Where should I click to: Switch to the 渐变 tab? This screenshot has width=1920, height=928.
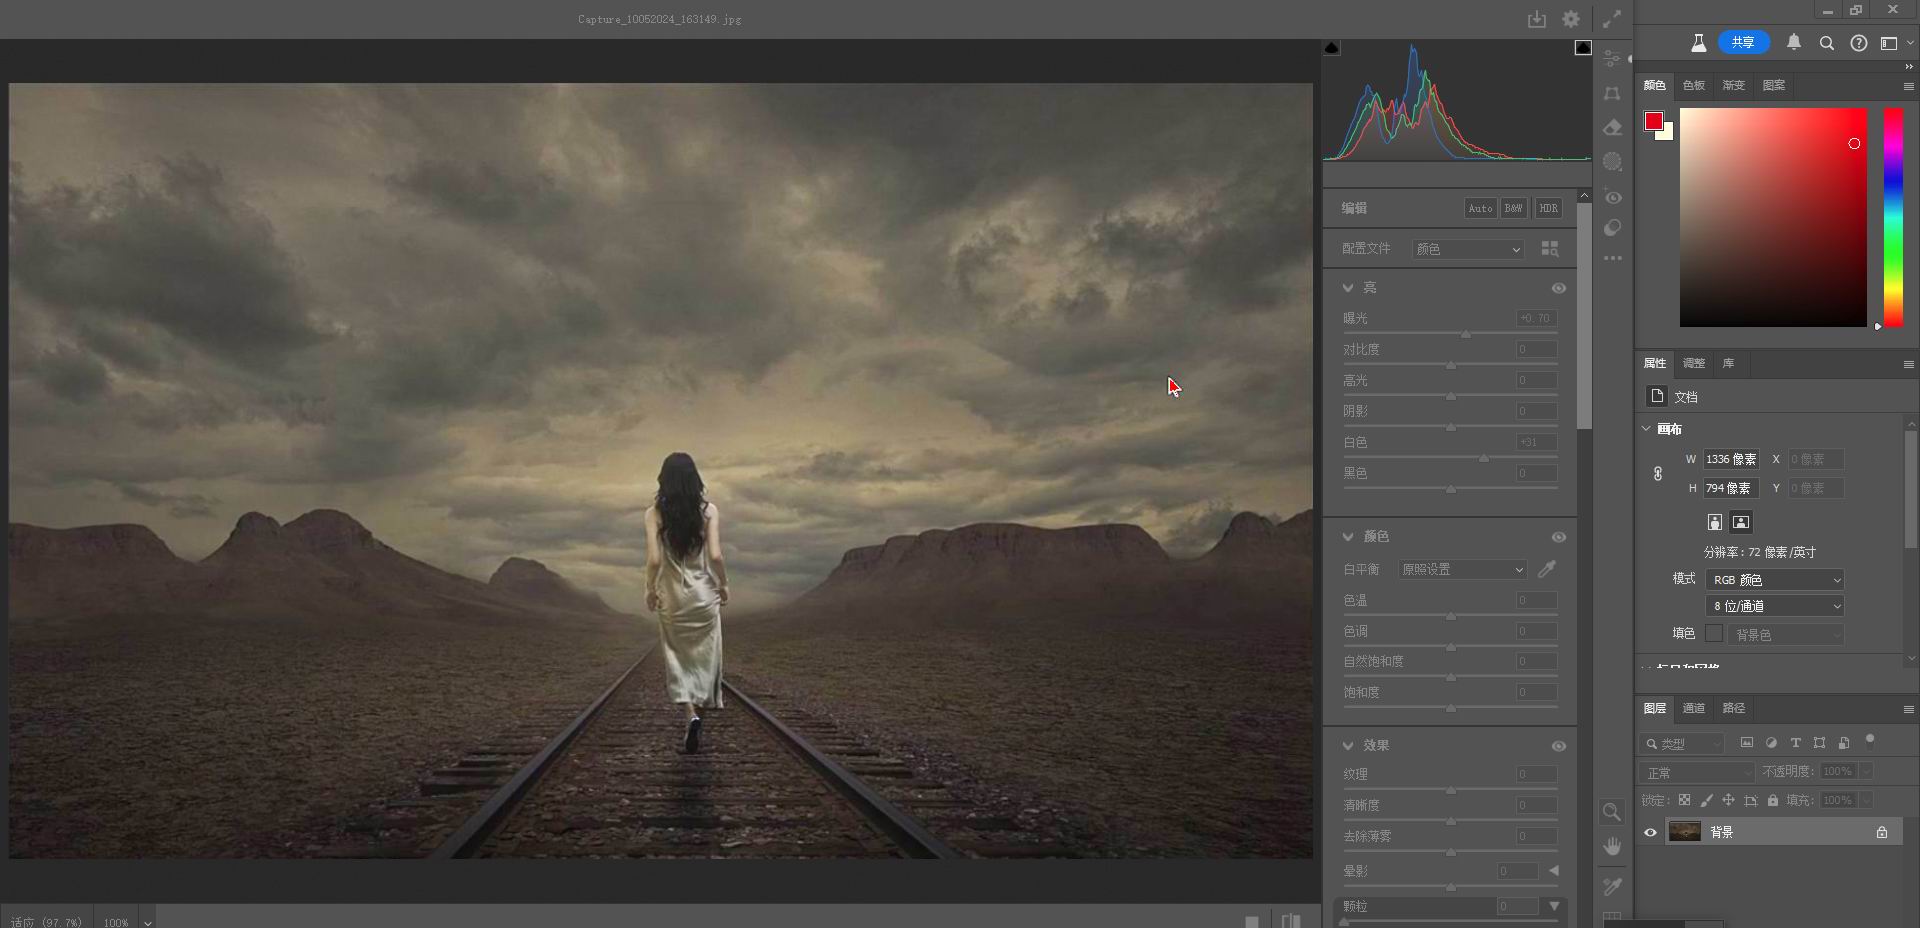[1734, 85]
